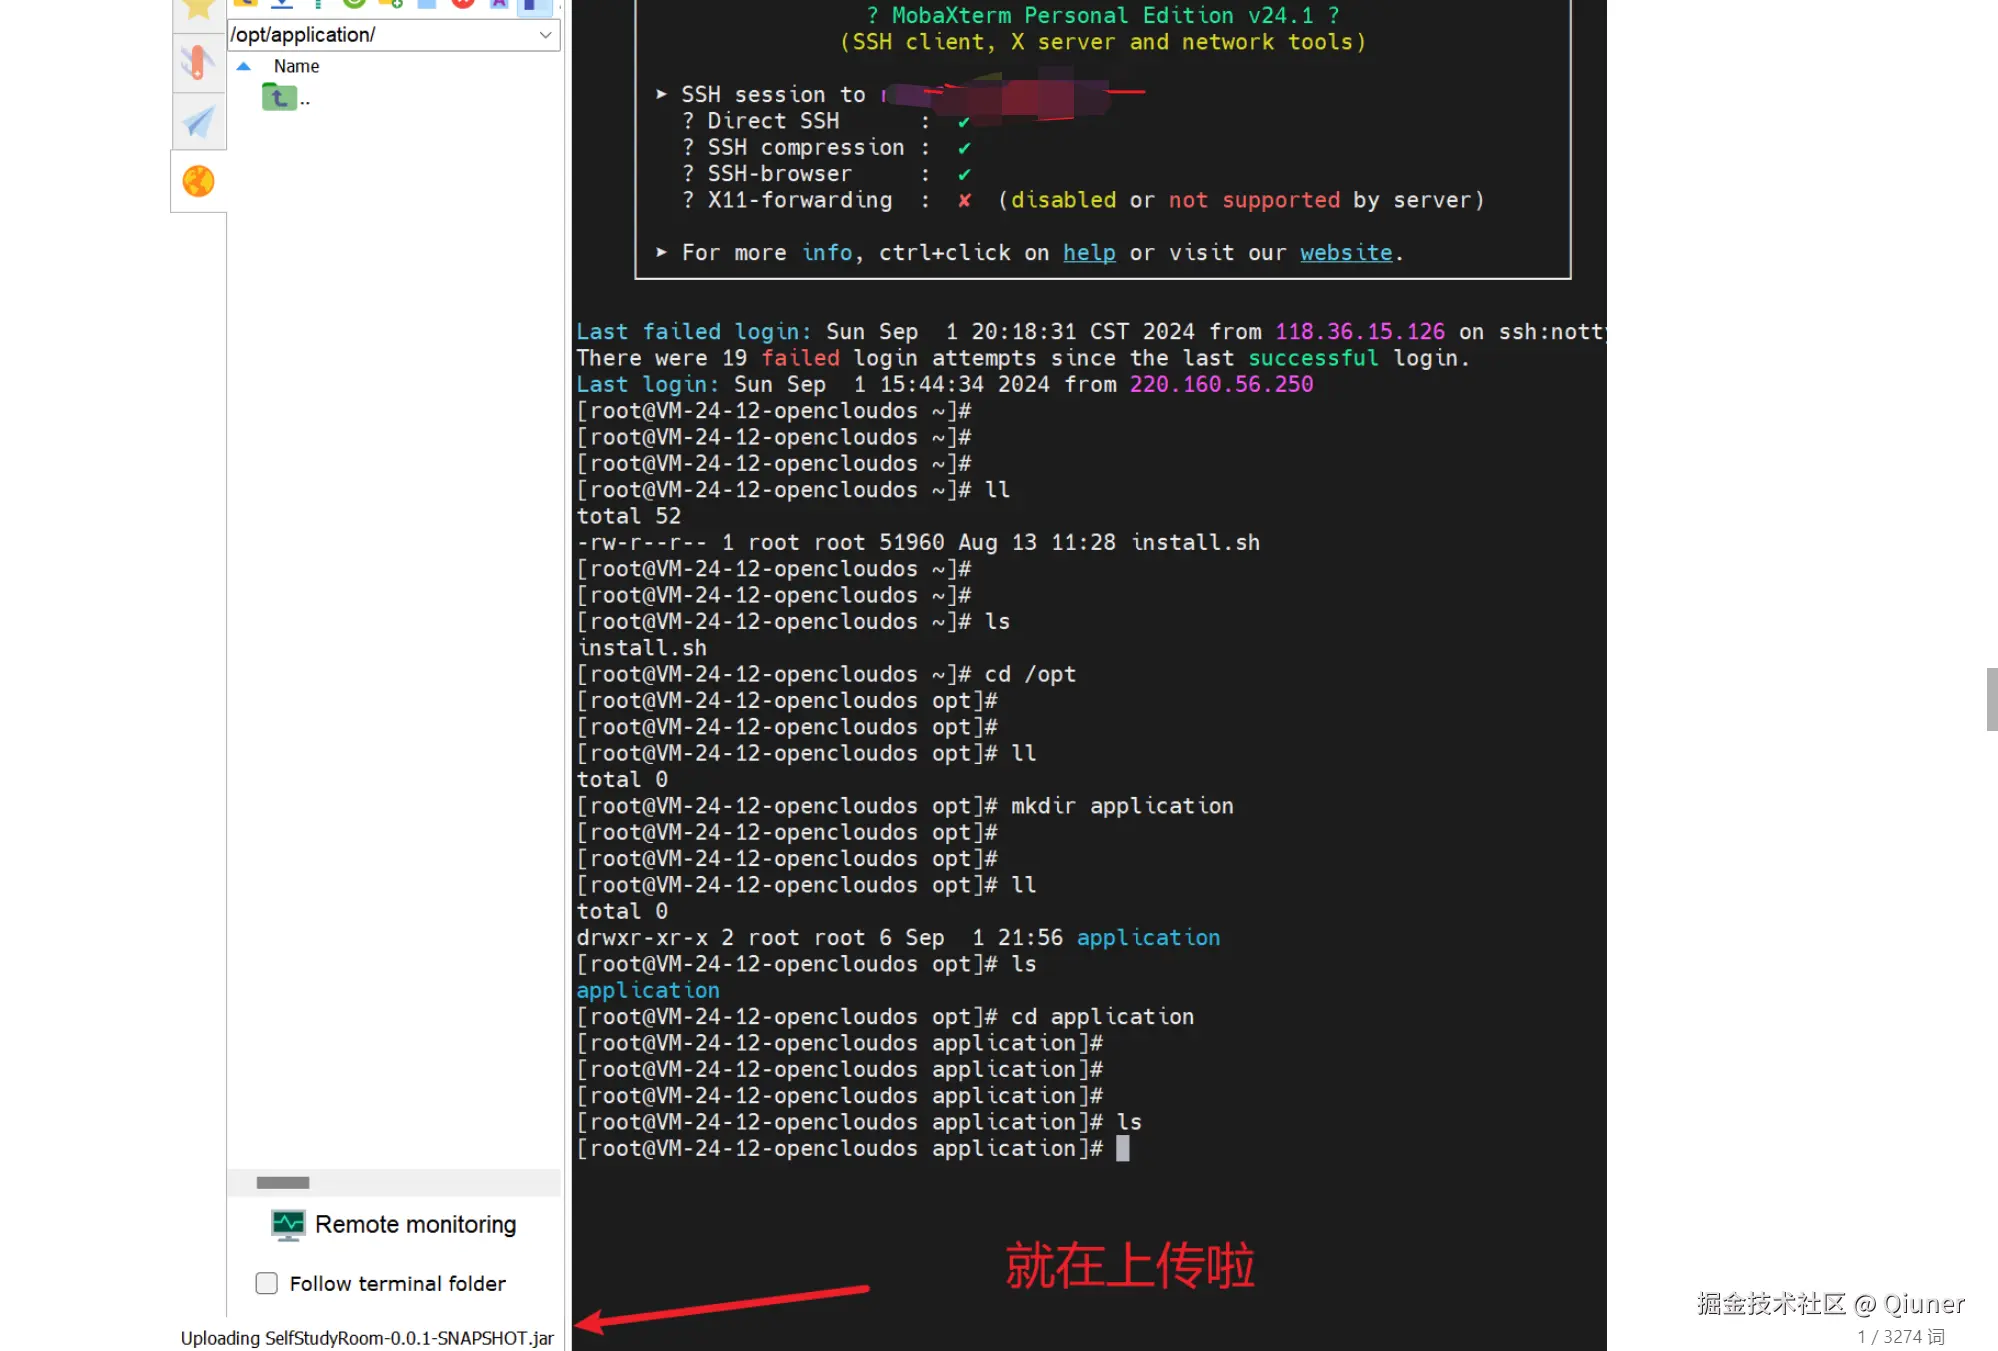Screen dimensions: 1998x1351
Task: Enable the Follow terminal folder checkbox
Action: click(266, 1283)
